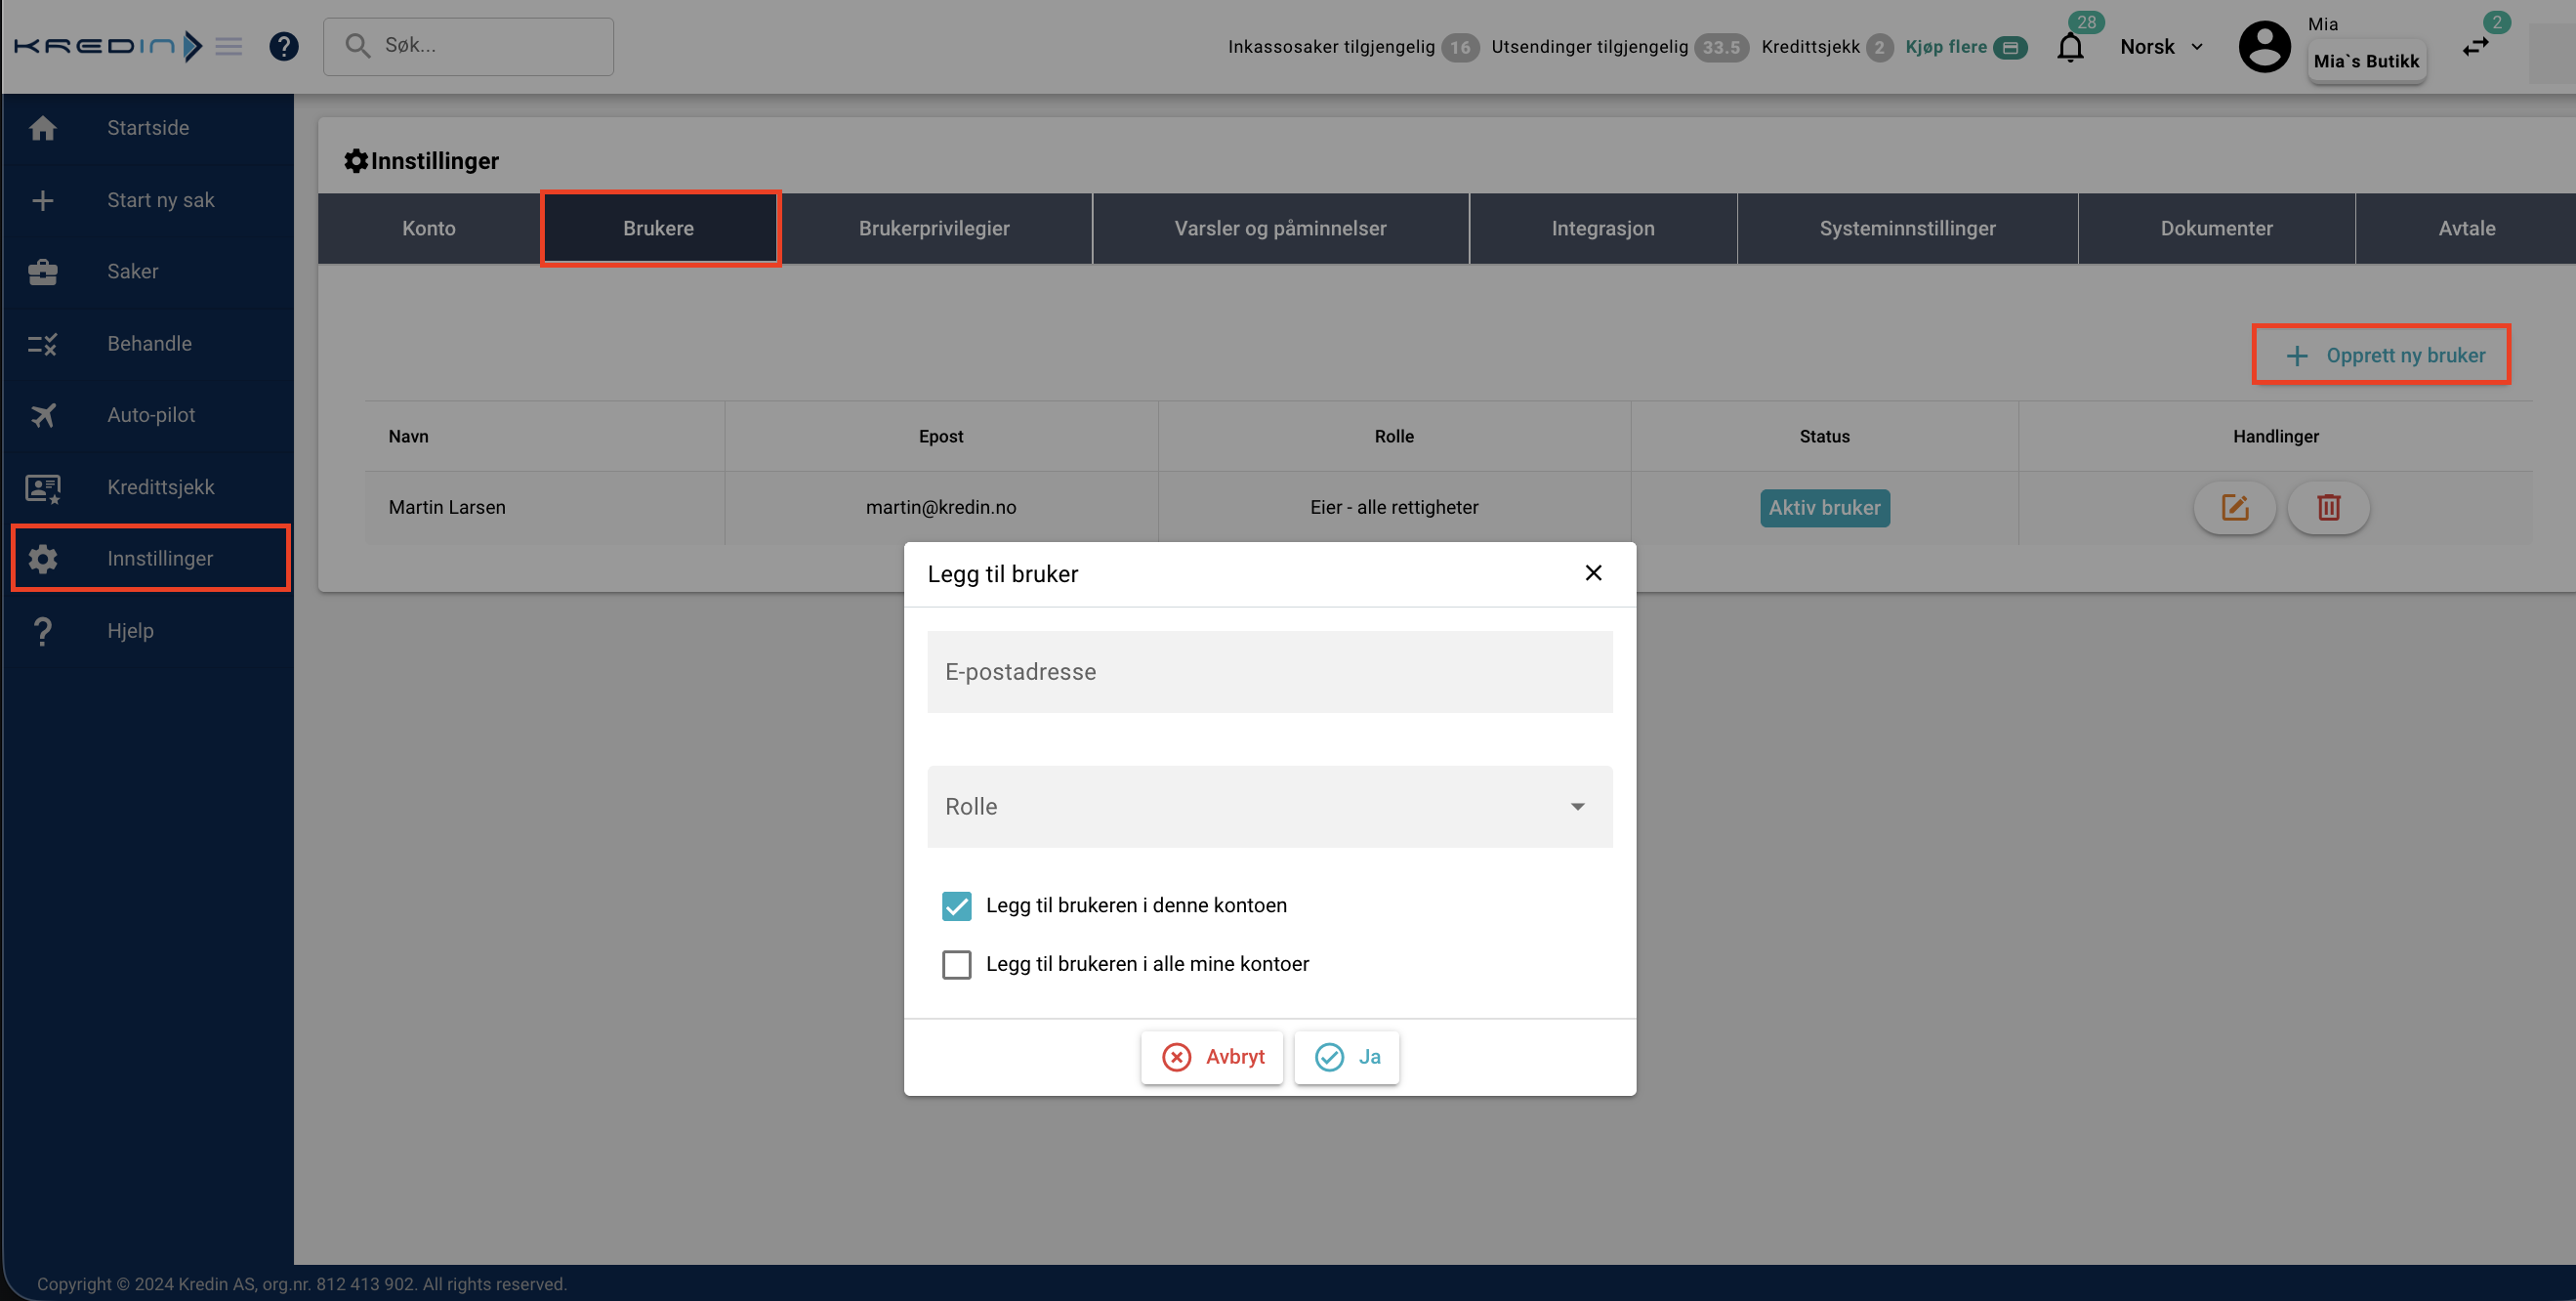Image resolution: width=2576 pixels, height=1301 pixels.
Task: Click the help question mark icon in header
Action: (284, 46)
